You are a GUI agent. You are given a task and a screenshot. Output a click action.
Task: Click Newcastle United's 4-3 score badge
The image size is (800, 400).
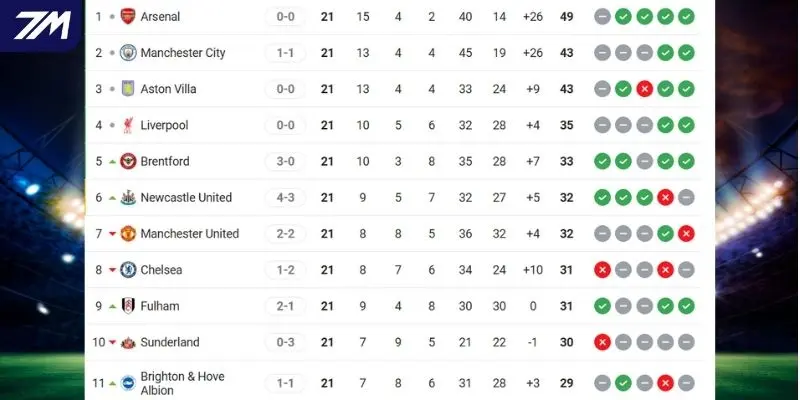[x=285, y=197]
